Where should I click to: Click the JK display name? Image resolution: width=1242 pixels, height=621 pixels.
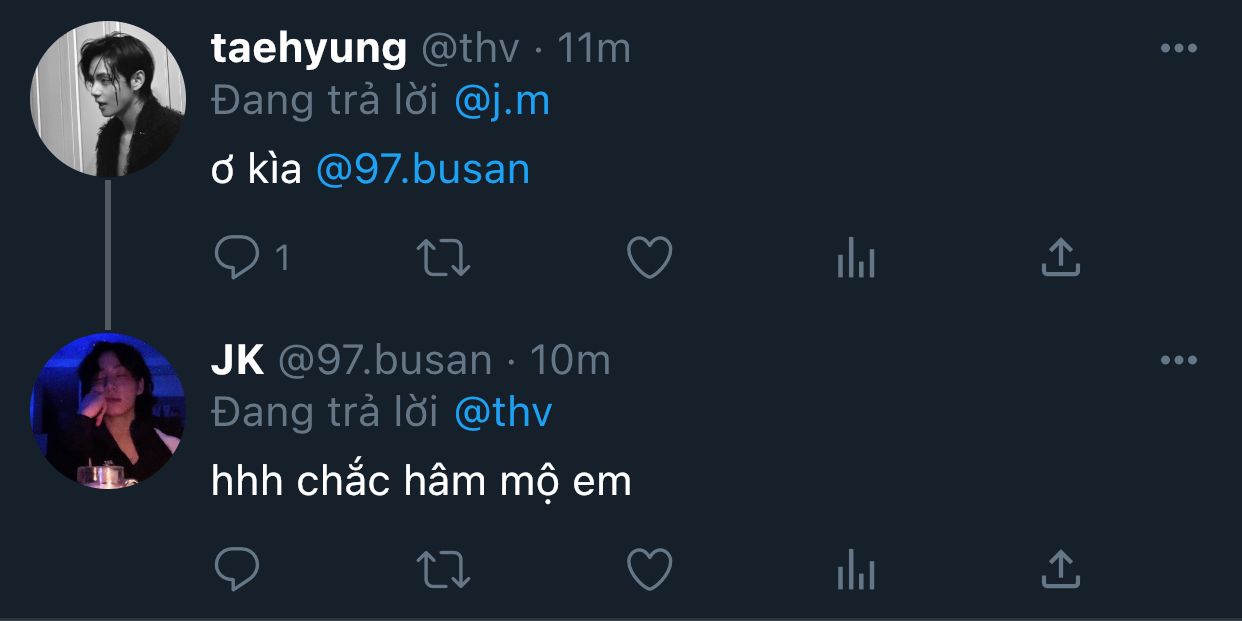pyautogui.click(x=237, y=360)
